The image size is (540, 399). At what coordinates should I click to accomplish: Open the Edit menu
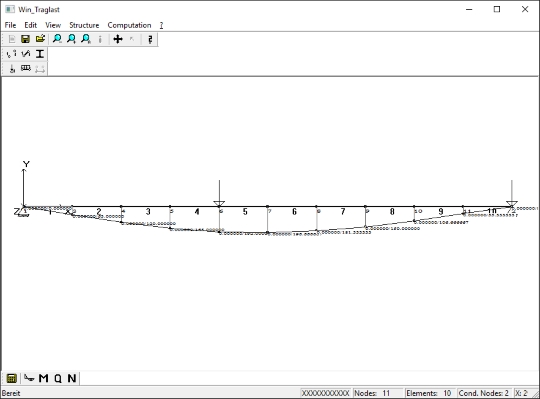(x=30, y=25)
